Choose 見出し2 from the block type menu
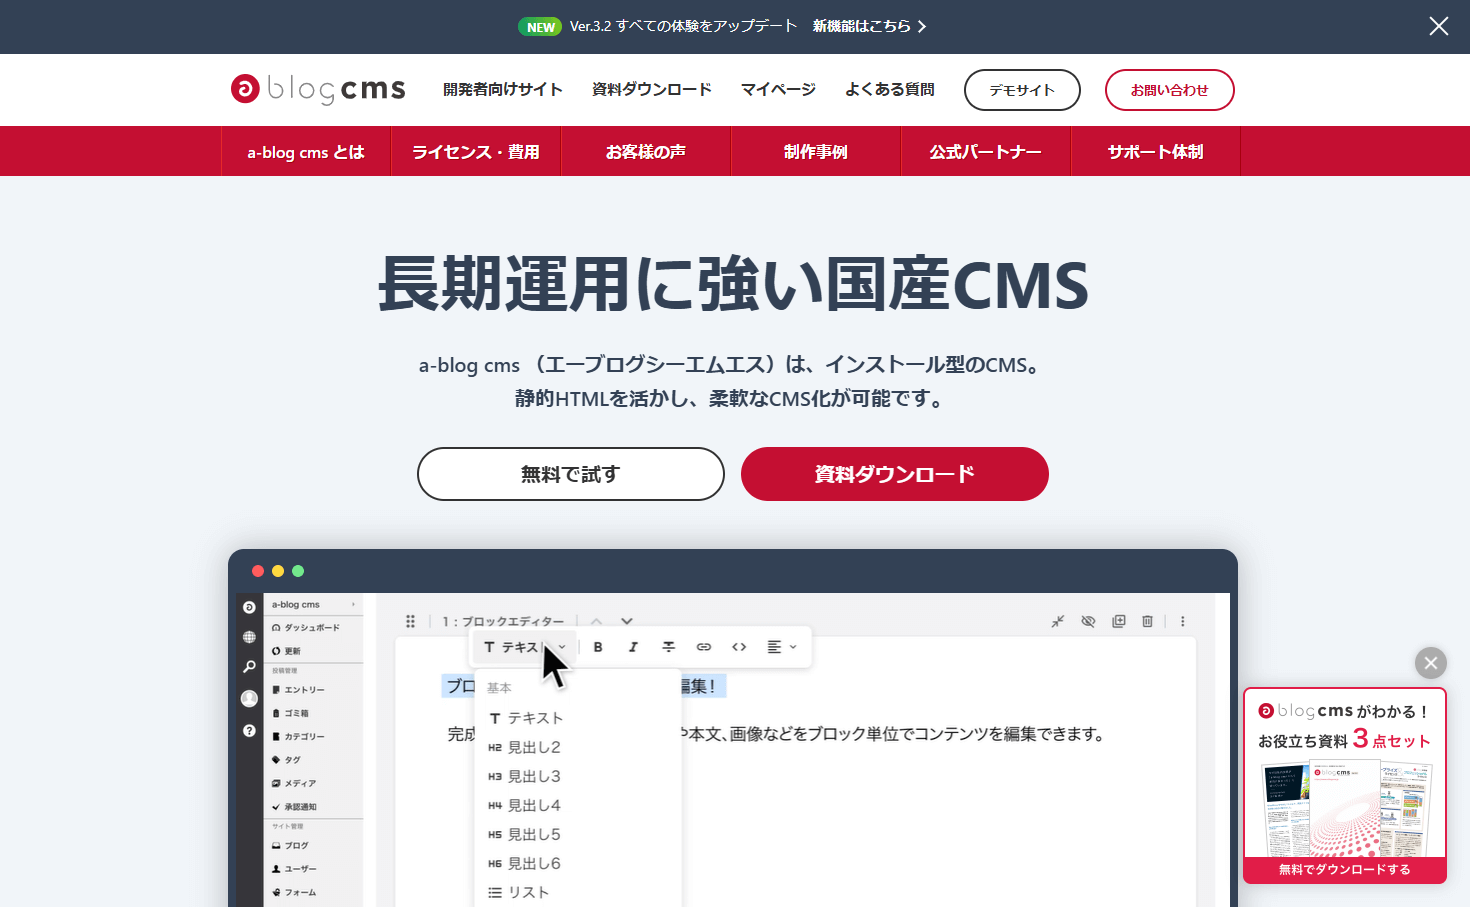This screenshot has width=1470, height=907. 535,746
